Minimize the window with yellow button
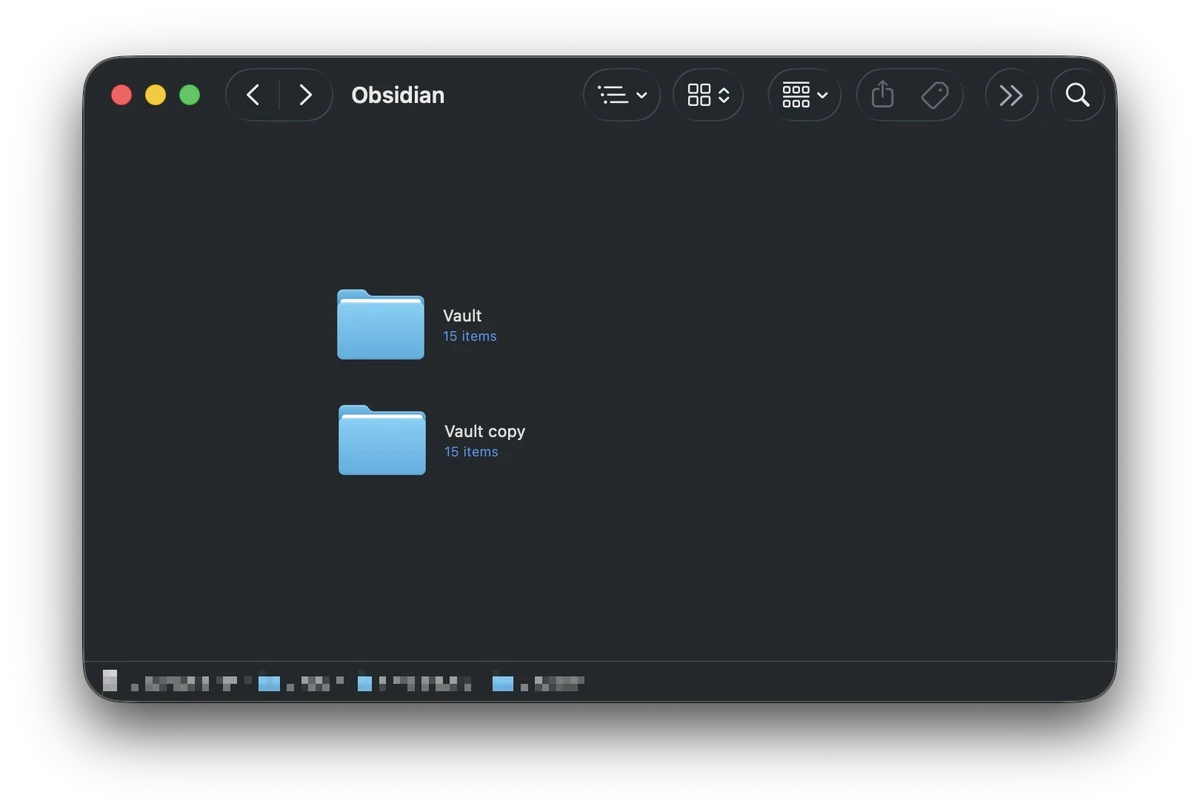 tap(155, 95)
